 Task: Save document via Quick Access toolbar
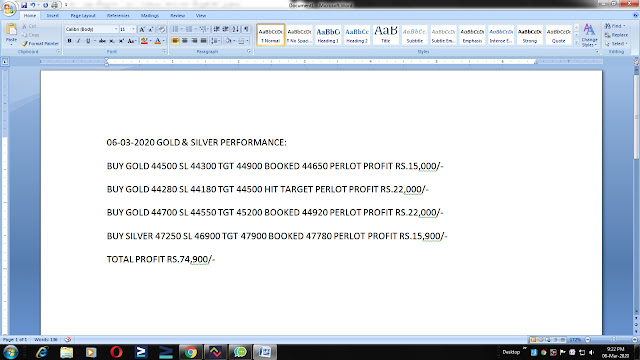24,5
